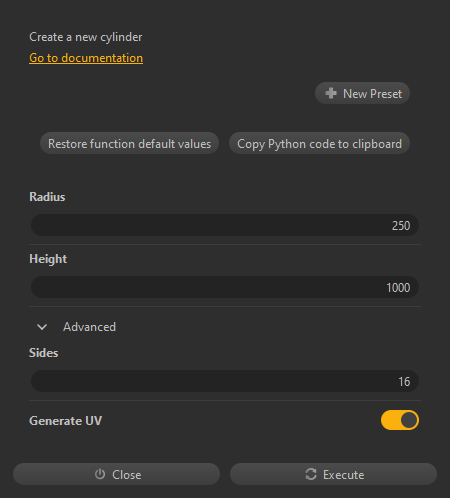Click the Radius value field
Viewport: 450px width, 498px height.
pos(225,225)
